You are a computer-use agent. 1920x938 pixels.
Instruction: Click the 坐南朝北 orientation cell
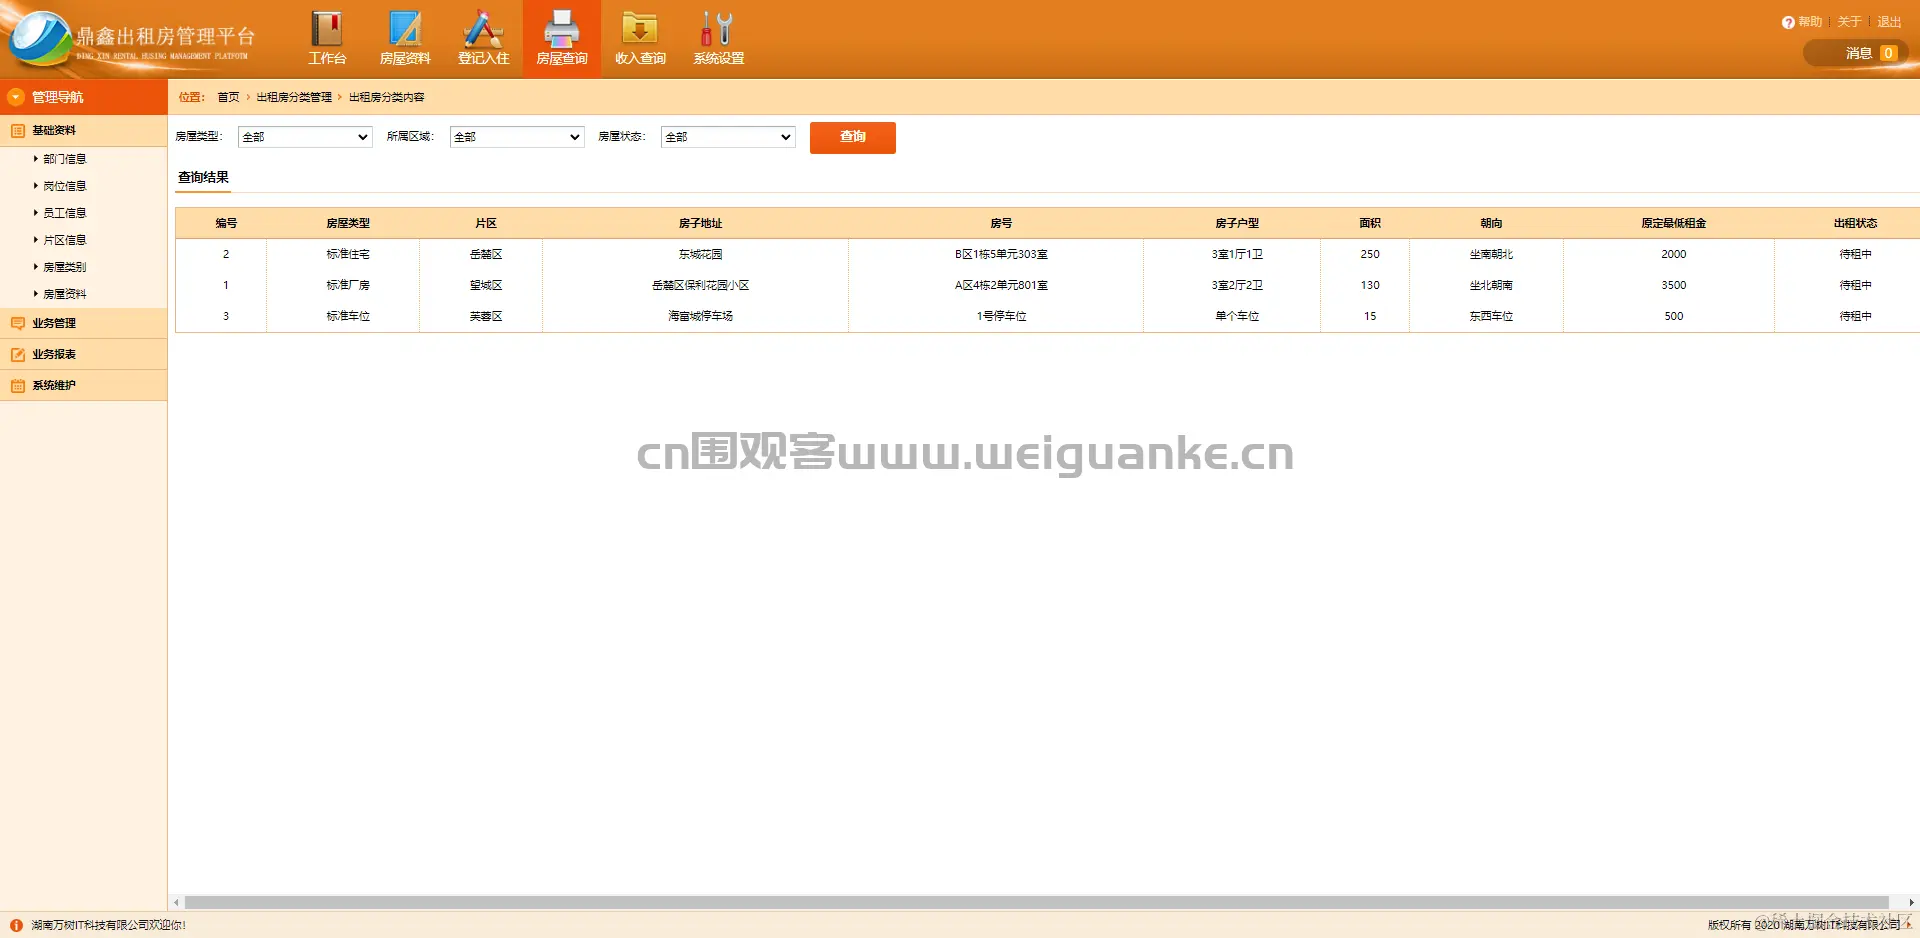point(1491,254)
